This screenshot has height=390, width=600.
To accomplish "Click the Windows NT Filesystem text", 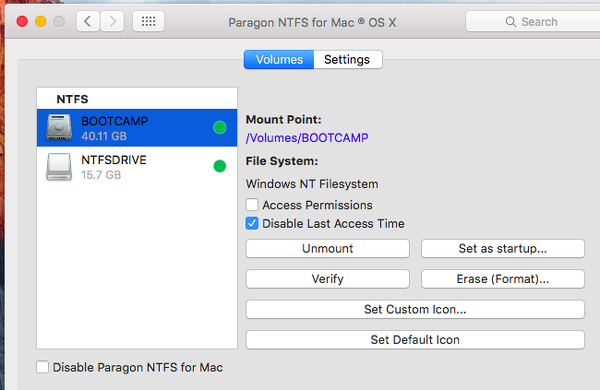I will tap(312, 184).
